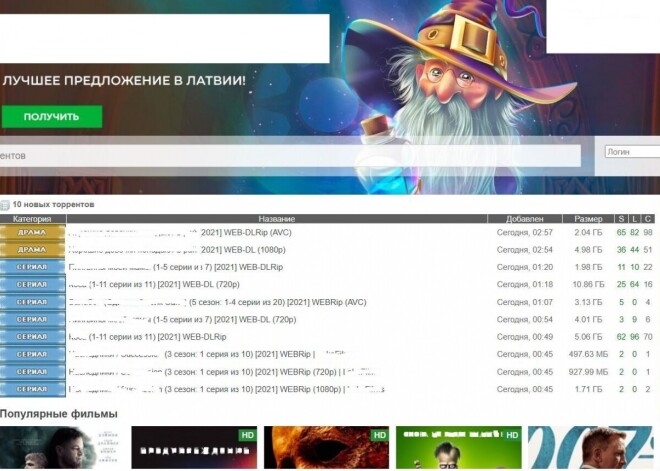Screen dimensions: 660x471
Task: Sort by the L leechers column header
Action: pos(635,219)
